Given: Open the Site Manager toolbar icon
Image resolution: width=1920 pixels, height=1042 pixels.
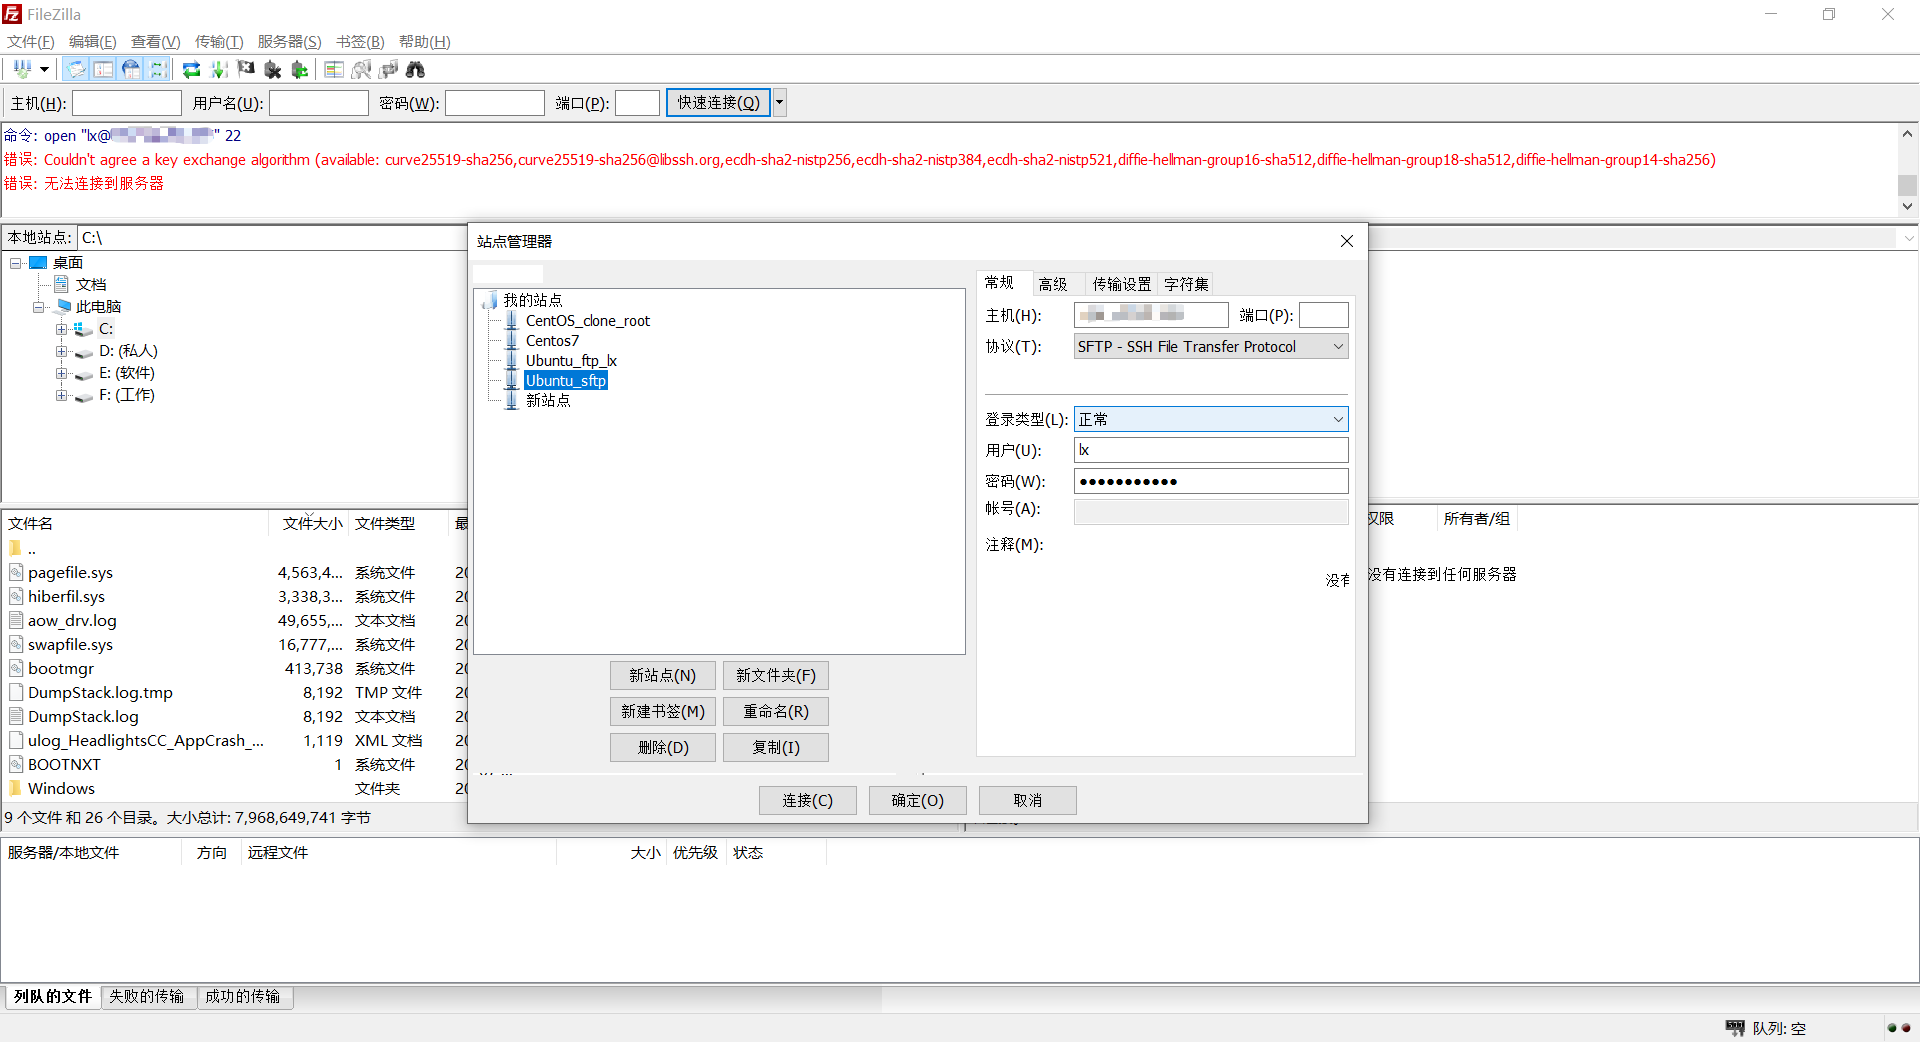Looking at the screenshot, I should [x=22, y=69].
